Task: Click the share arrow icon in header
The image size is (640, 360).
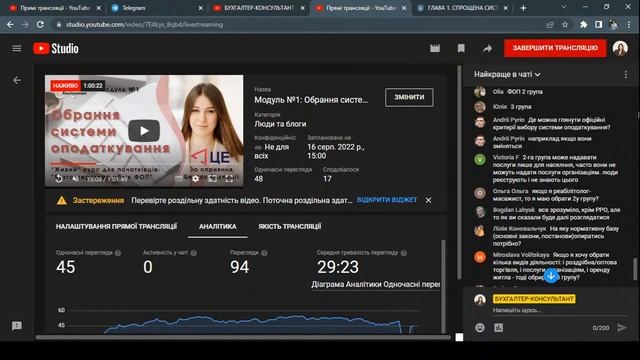Action: click(487, 49)
